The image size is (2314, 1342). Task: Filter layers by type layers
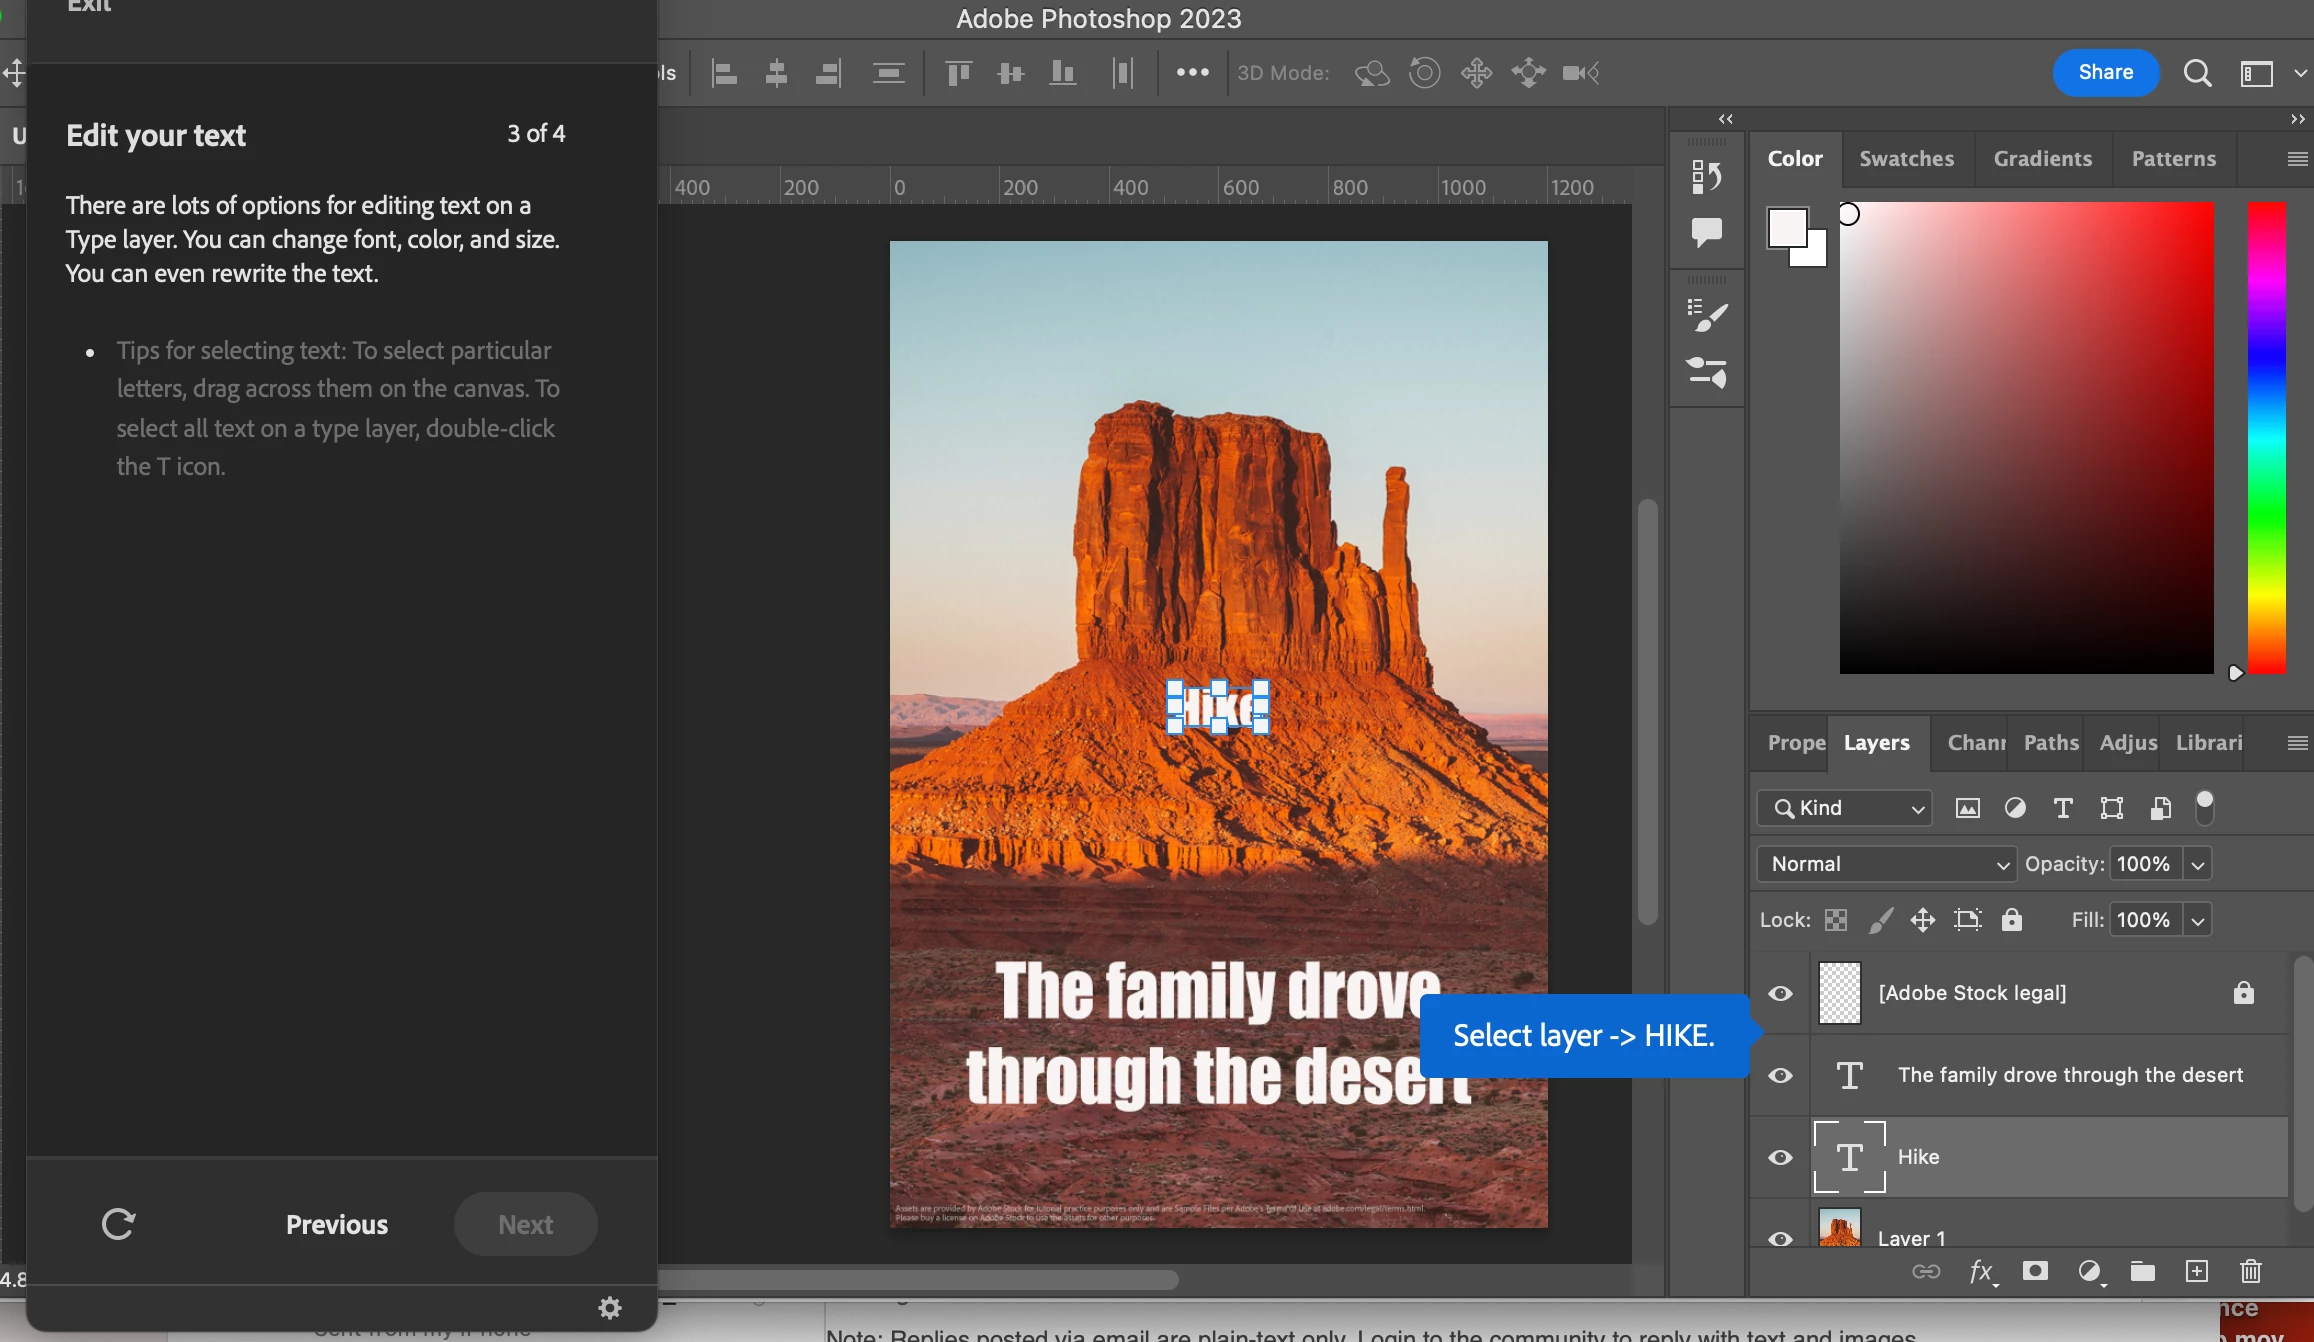pos(2062,808)
